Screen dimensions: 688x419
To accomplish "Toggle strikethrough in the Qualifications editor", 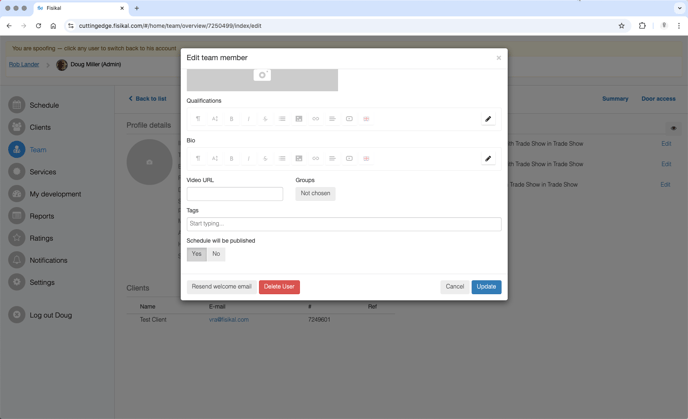I will click(x=265, y=119).
